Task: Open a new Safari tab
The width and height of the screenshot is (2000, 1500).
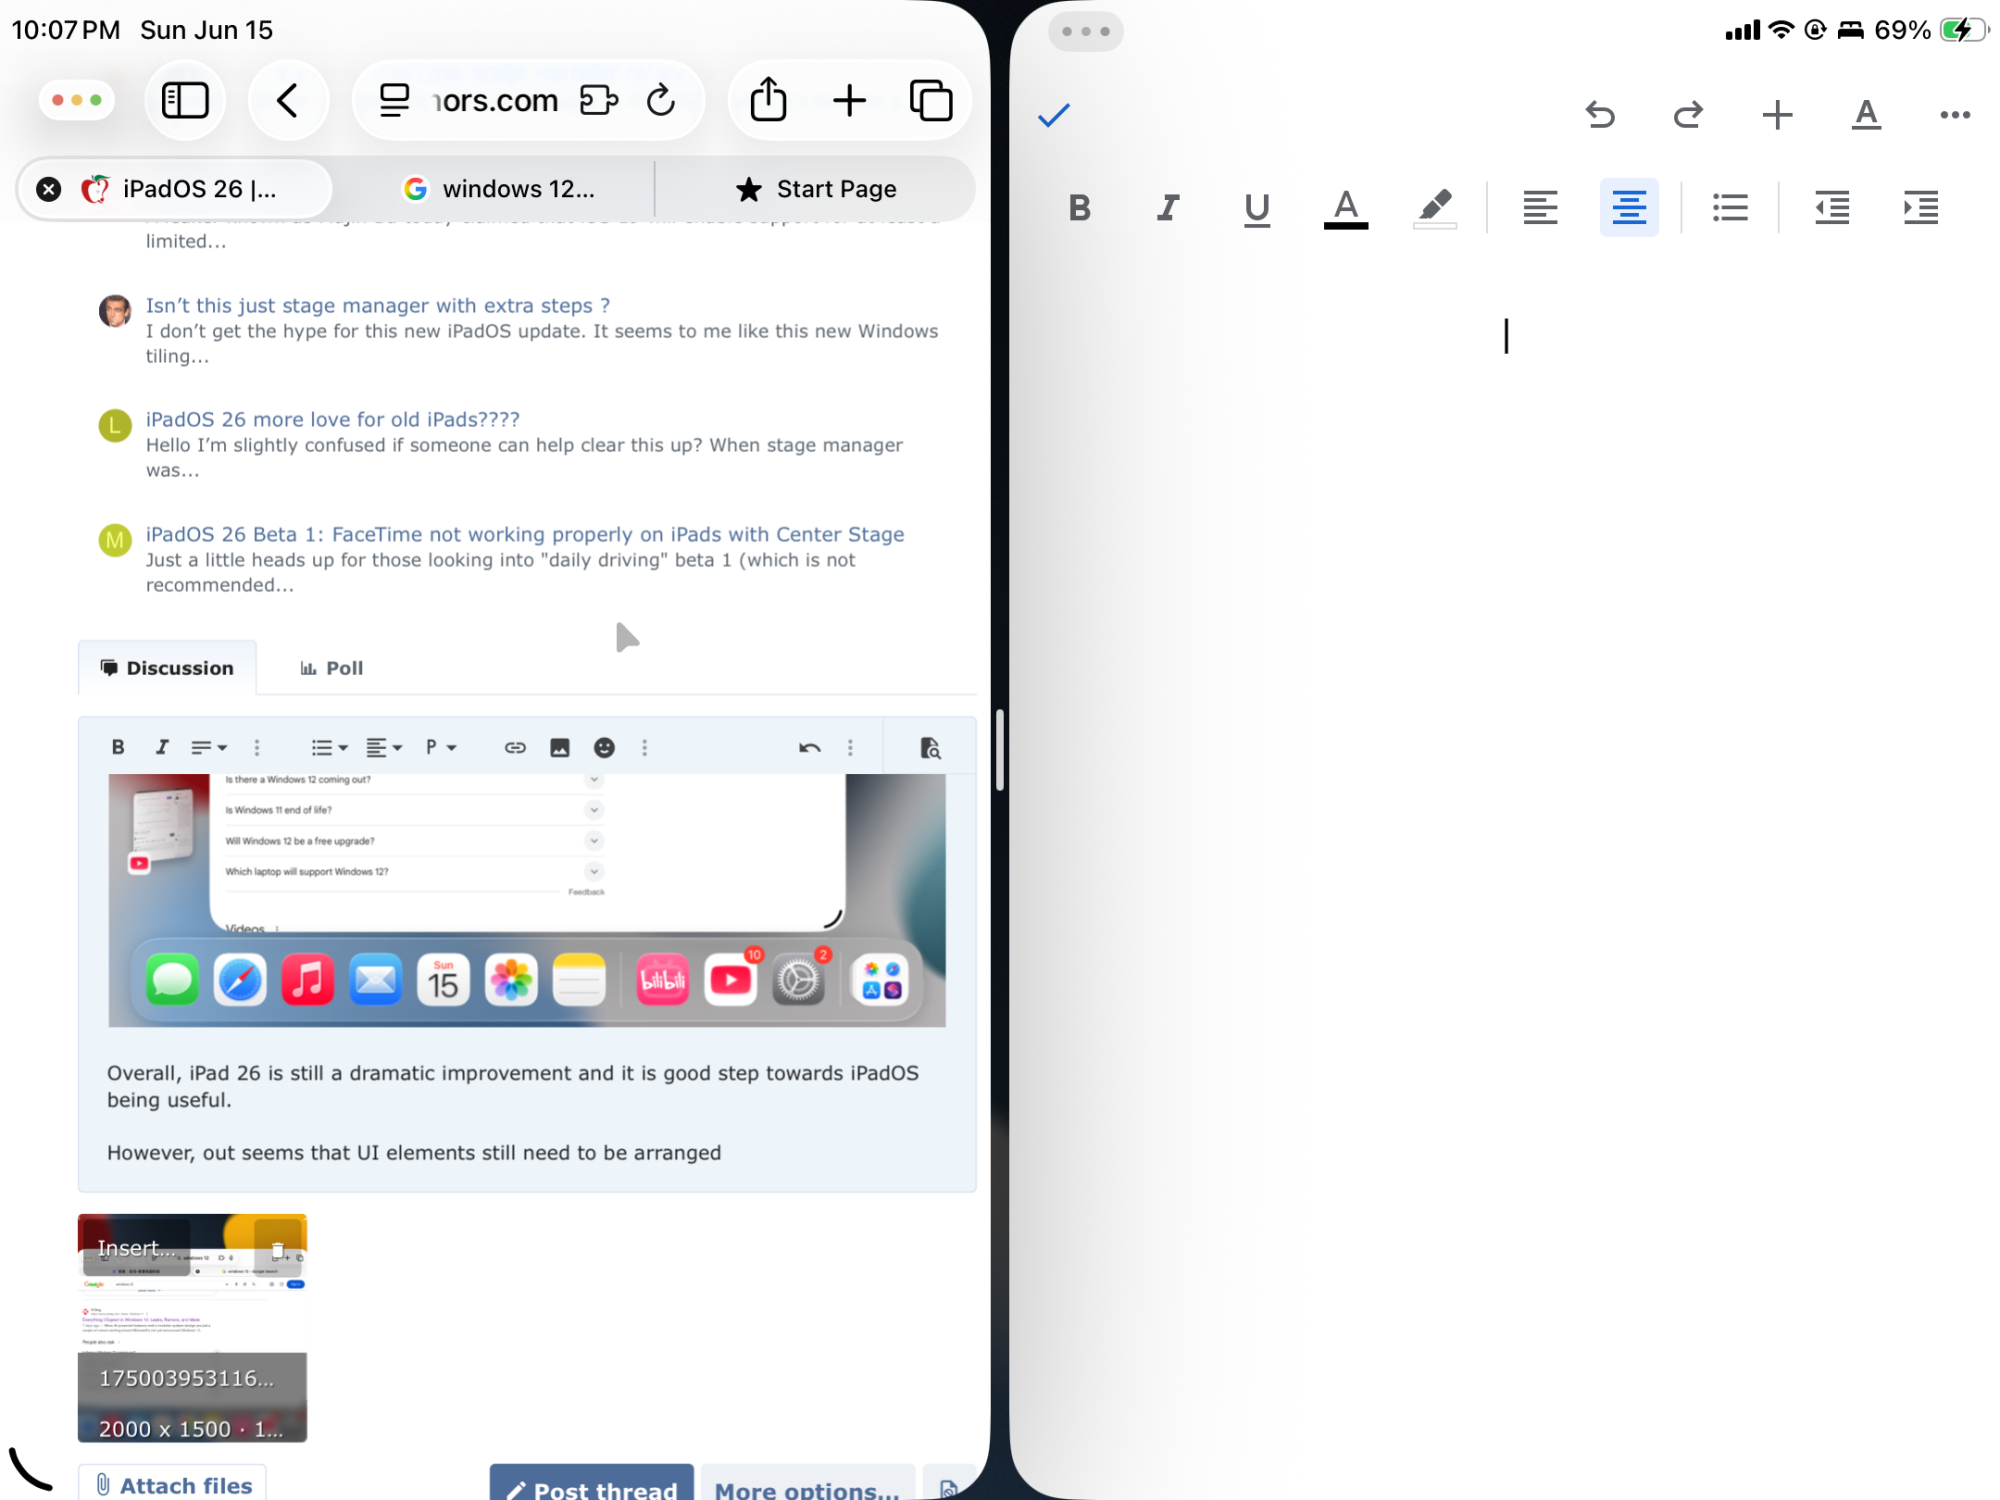Action: pyautogui.click(x=849, y=100)
